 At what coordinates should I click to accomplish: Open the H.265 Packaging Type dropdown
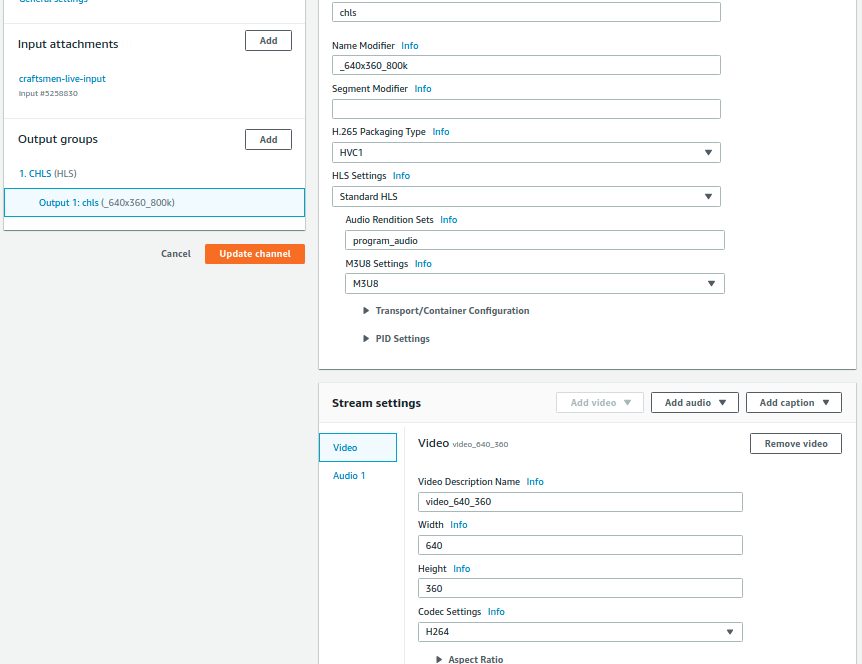pos(526,153)
